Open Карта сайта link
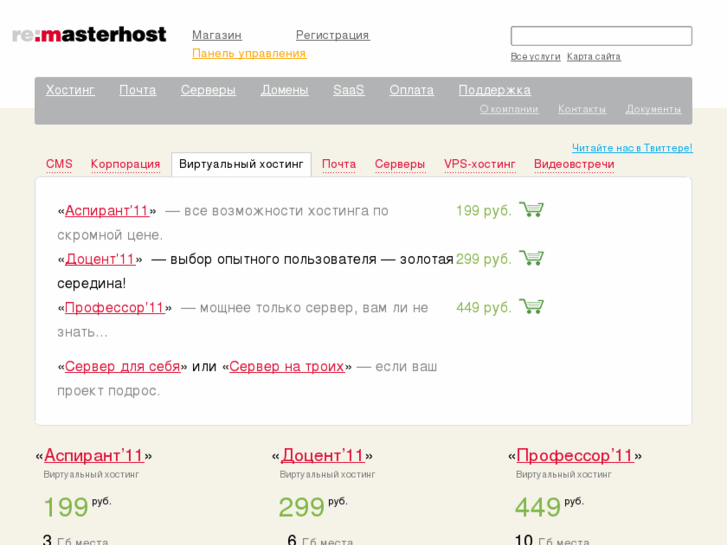 click(x=593, y=57)
